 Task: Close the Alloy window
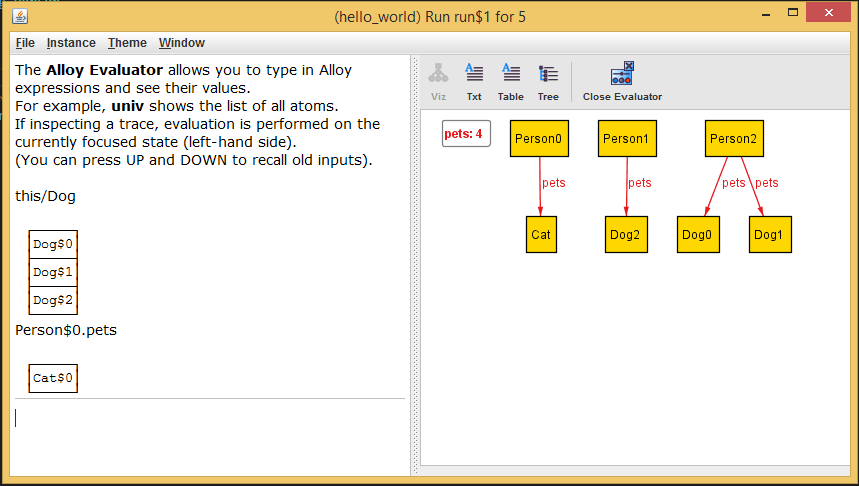(x=828, y=13)
